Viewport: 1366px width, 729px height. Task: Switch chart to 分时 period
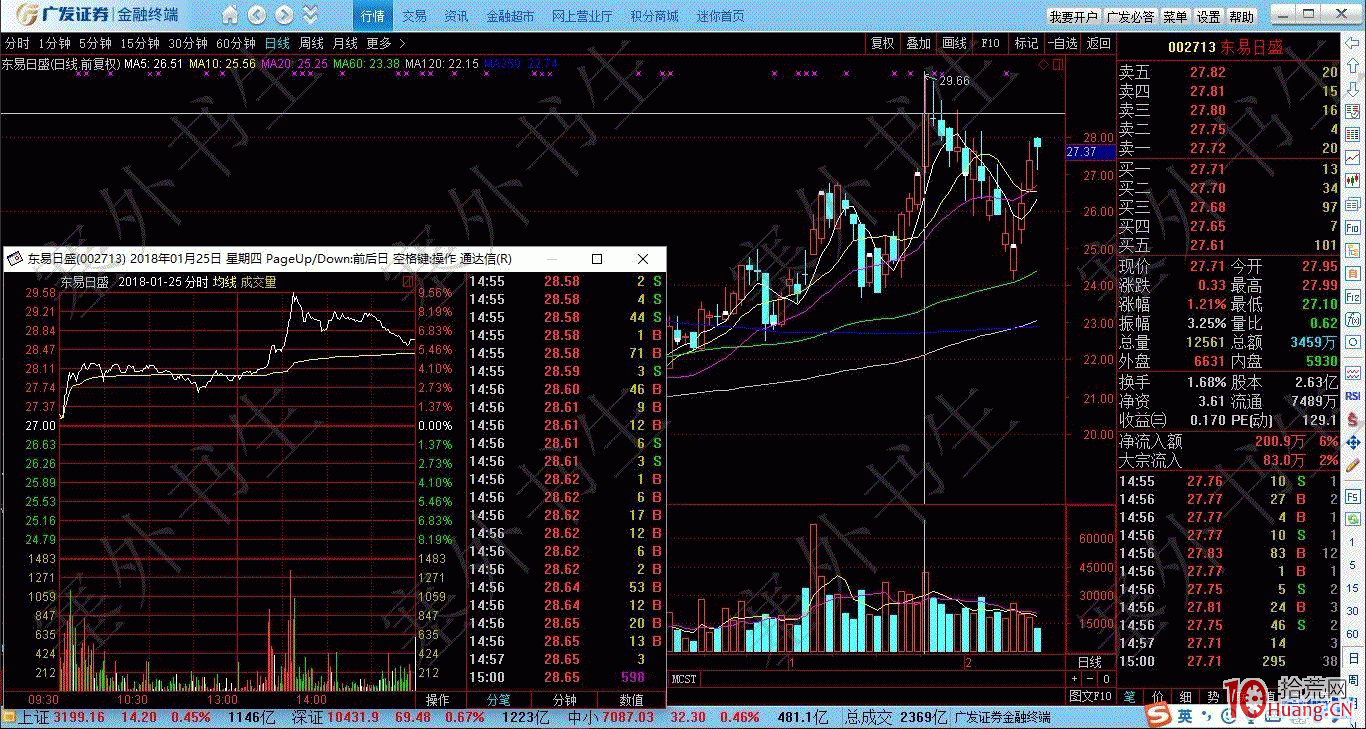(x=16, y=43)
